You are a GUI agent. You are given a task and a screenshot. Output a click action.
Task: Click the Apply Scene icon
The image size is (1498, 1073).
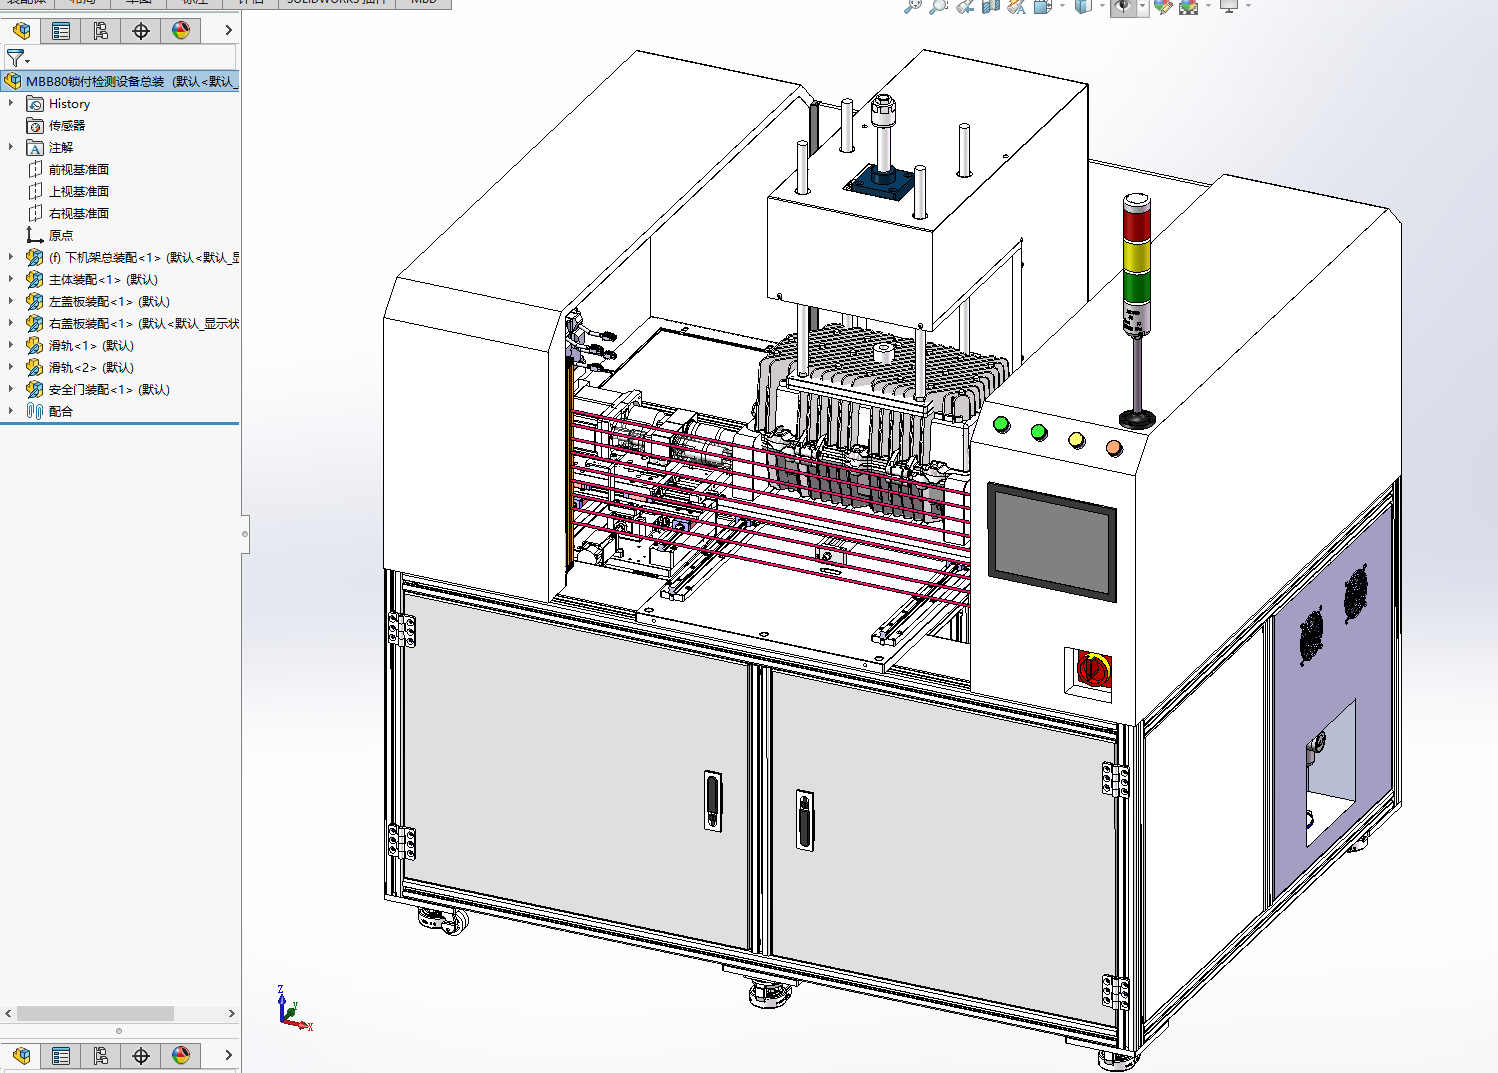tap(1188, 6)
